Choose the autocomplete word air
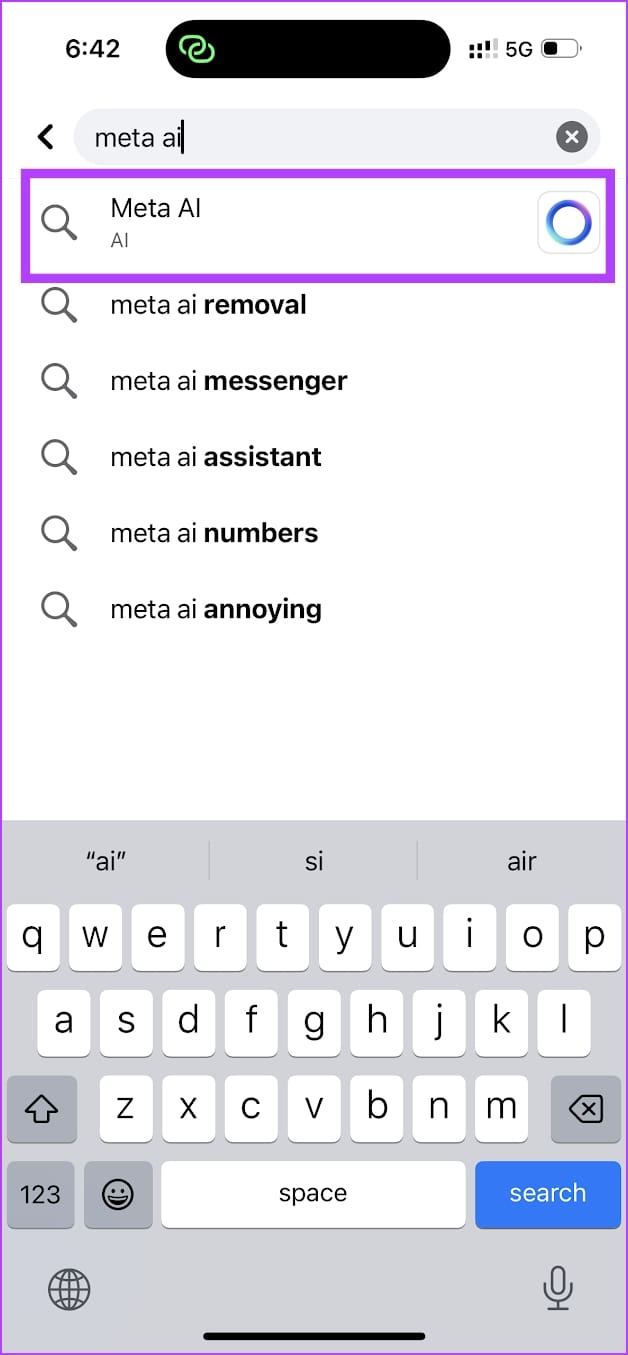The height and width of the screenshot is (1355, 628). tap(522, 861)
